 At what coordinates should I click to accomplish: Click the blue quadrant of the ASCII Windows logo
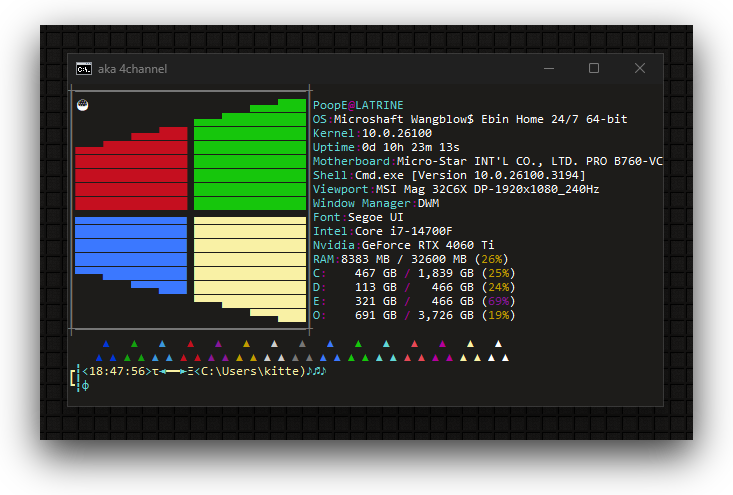(x=131, y=255)
